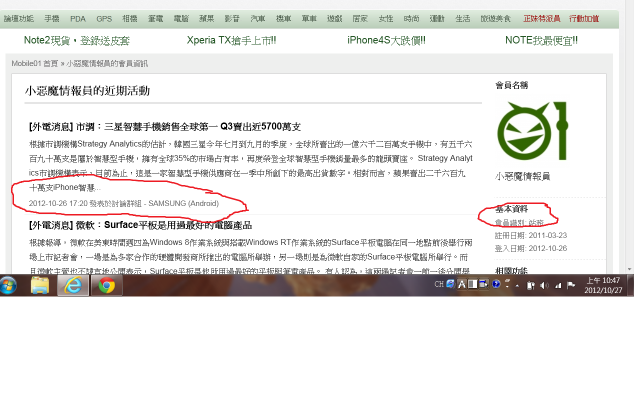
Task: Click the 註冊日期: 2011-03-23 text
Action: pos(531,236)
